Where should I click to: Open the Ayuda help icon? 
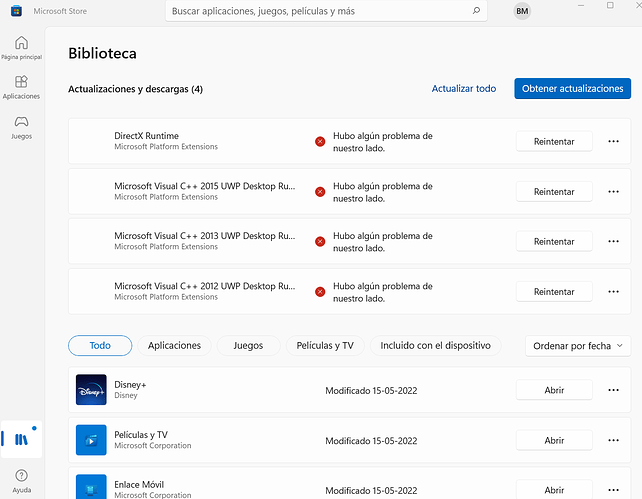(21, 476)
